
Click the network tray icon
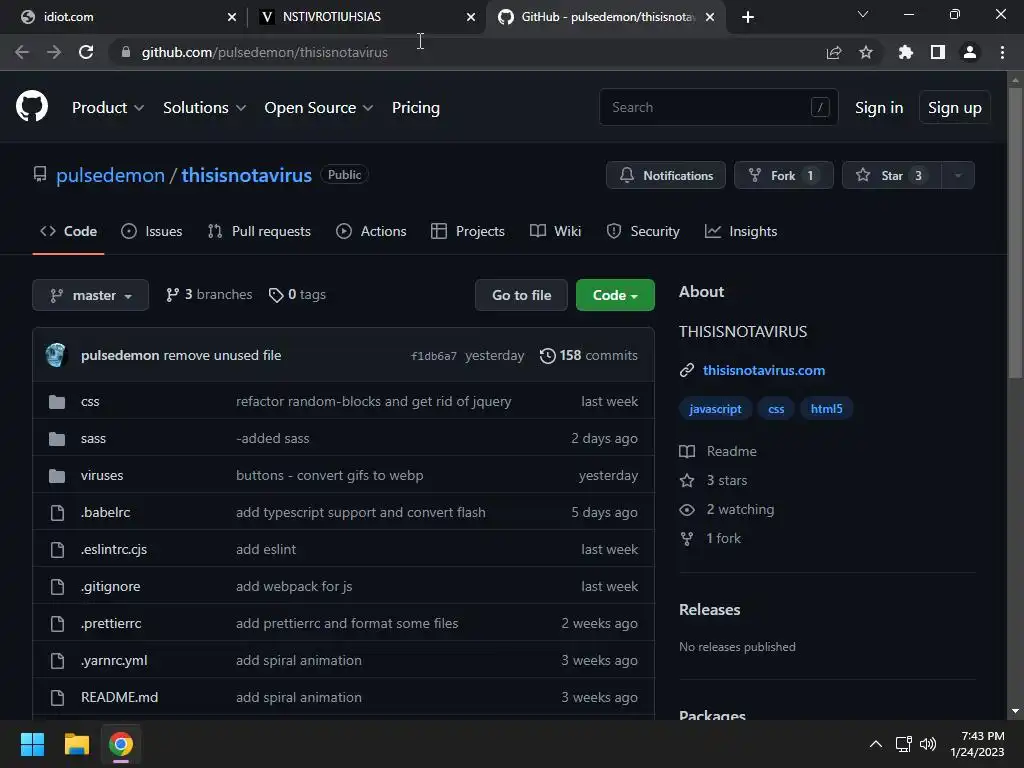point(904,744)
